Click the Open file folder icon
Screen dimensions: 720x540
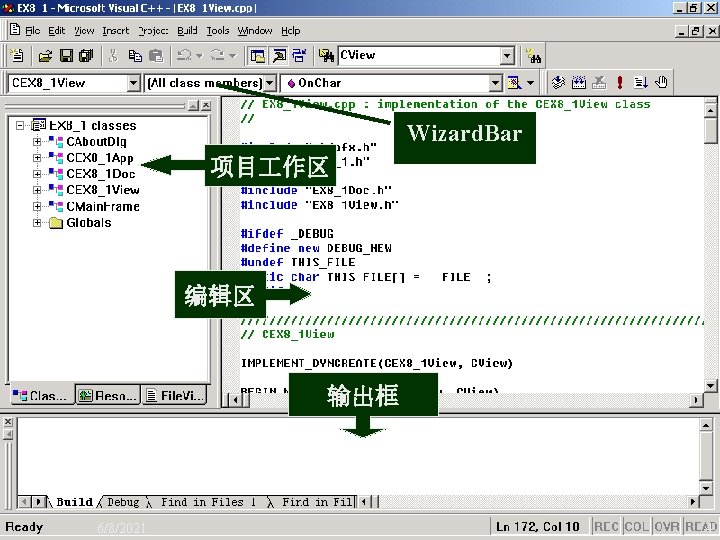click(x=45, y=56)
